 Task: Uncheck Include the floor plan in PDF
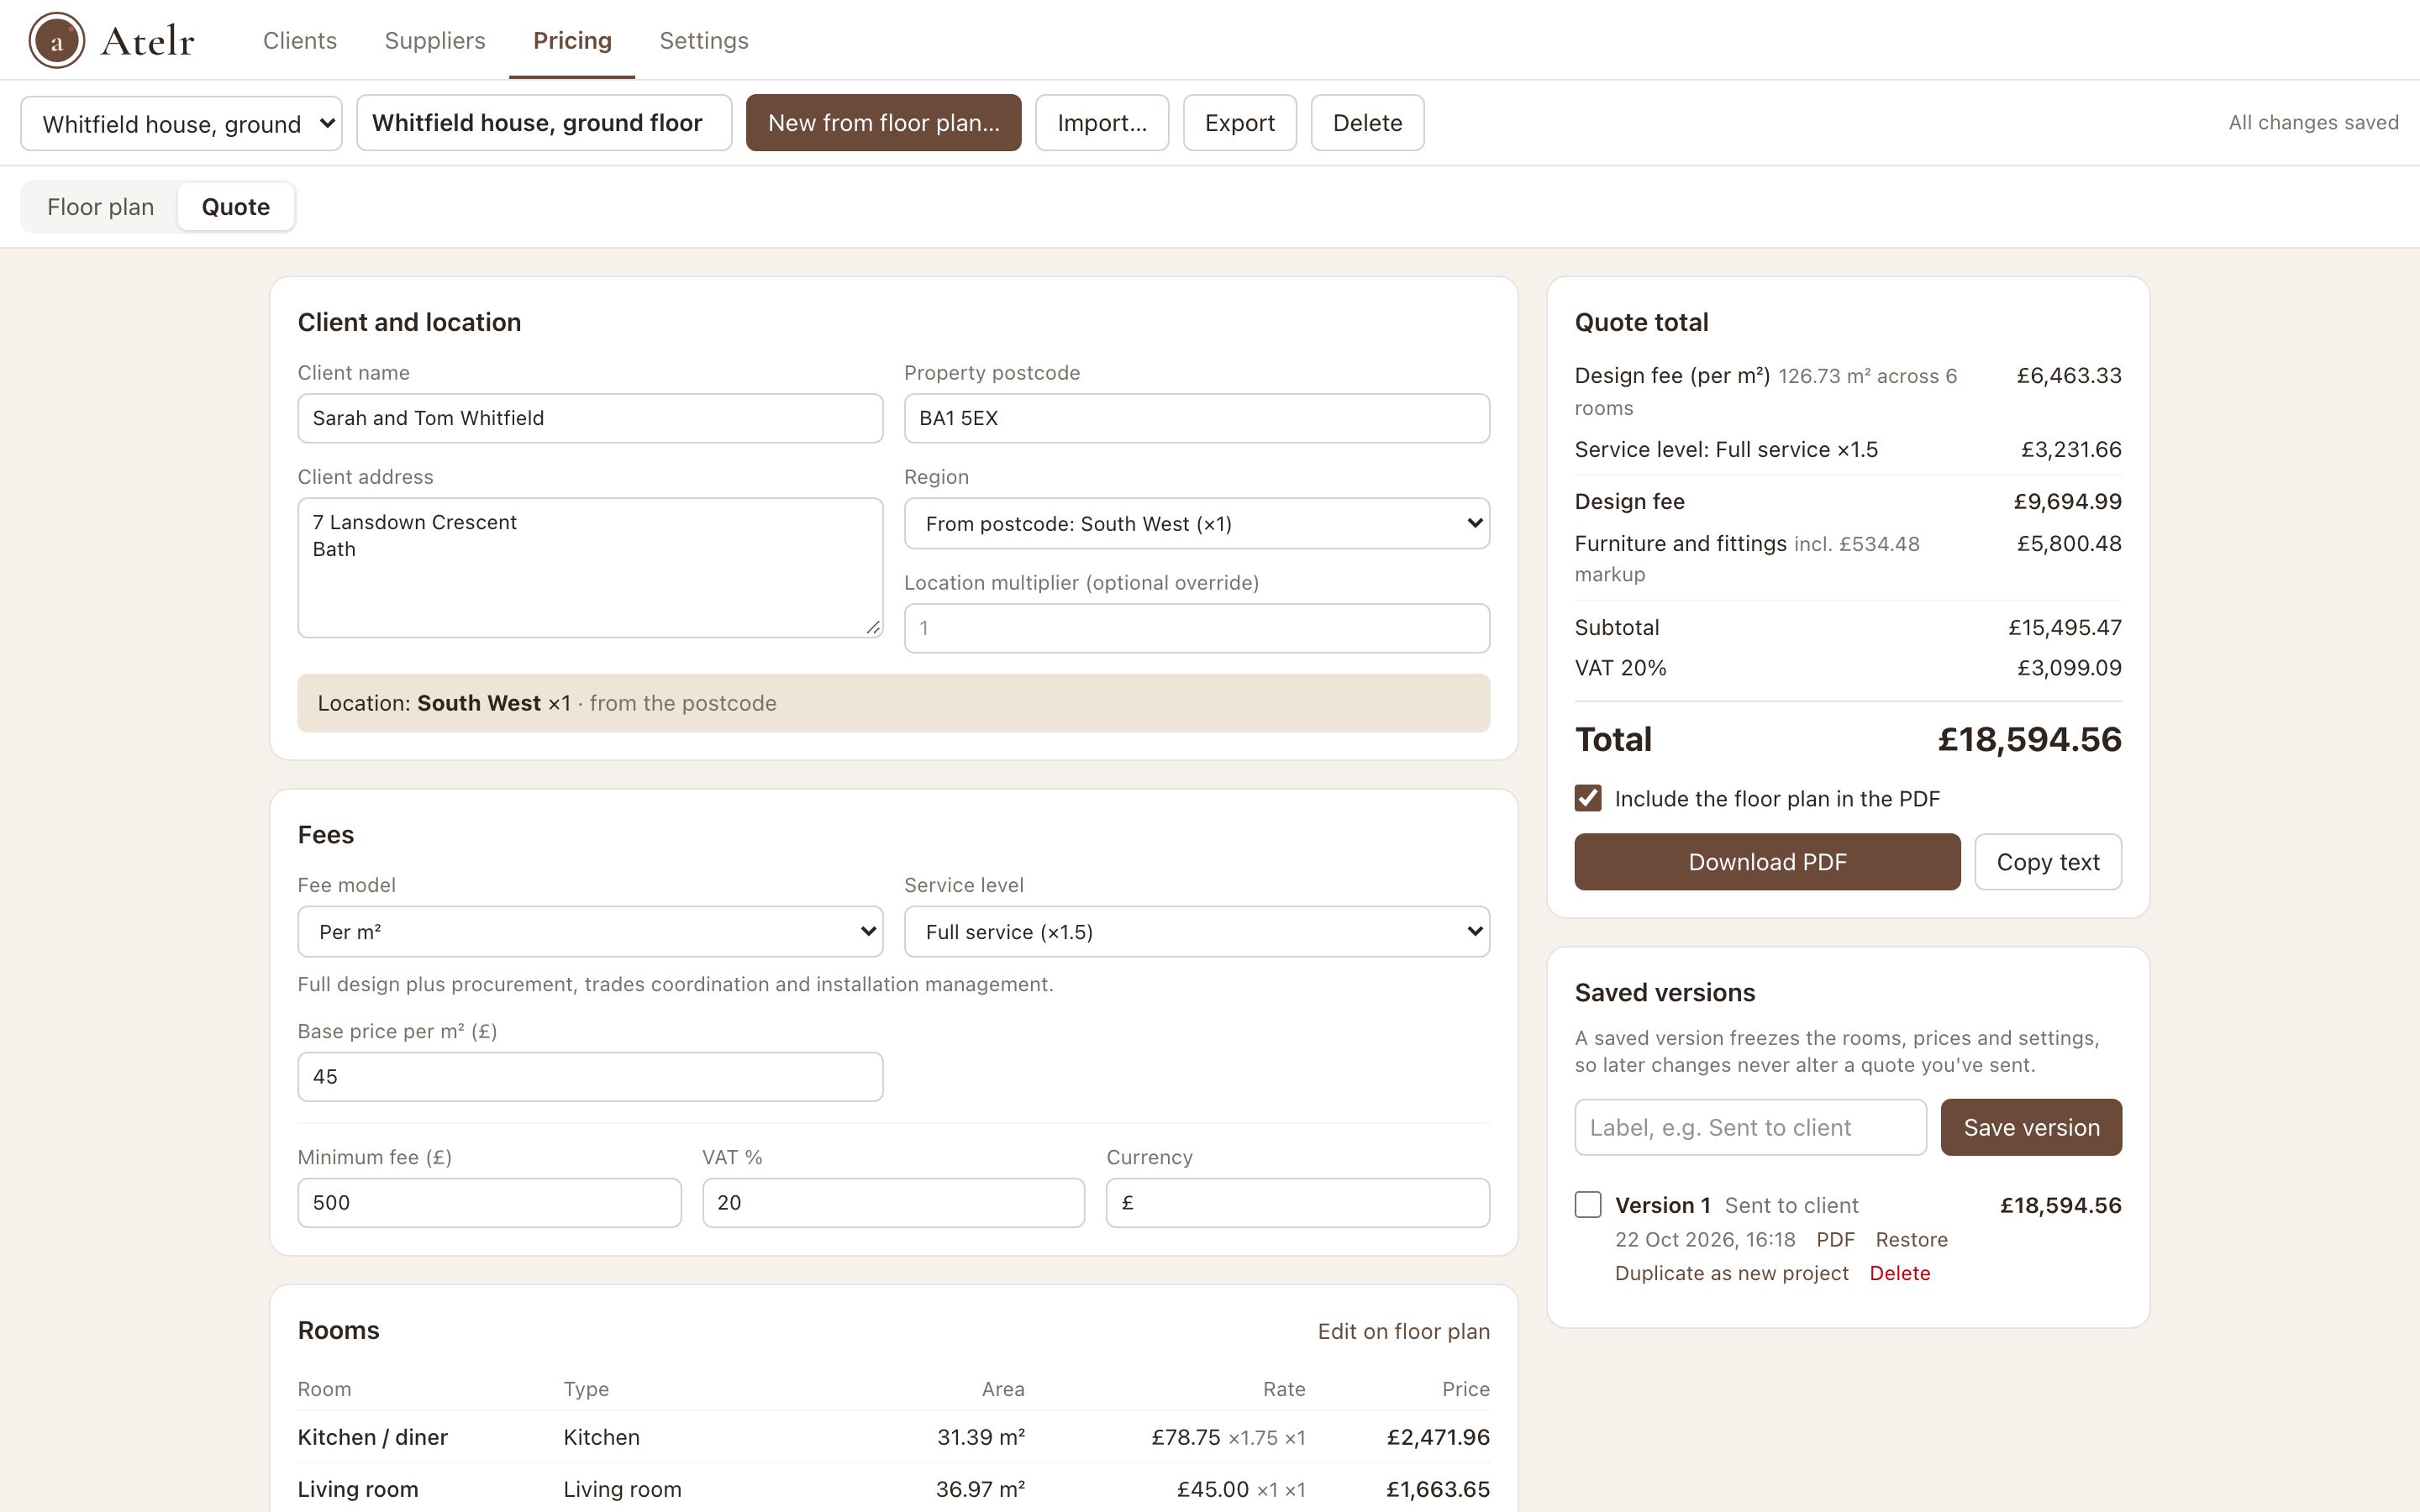click(1588, 798)
